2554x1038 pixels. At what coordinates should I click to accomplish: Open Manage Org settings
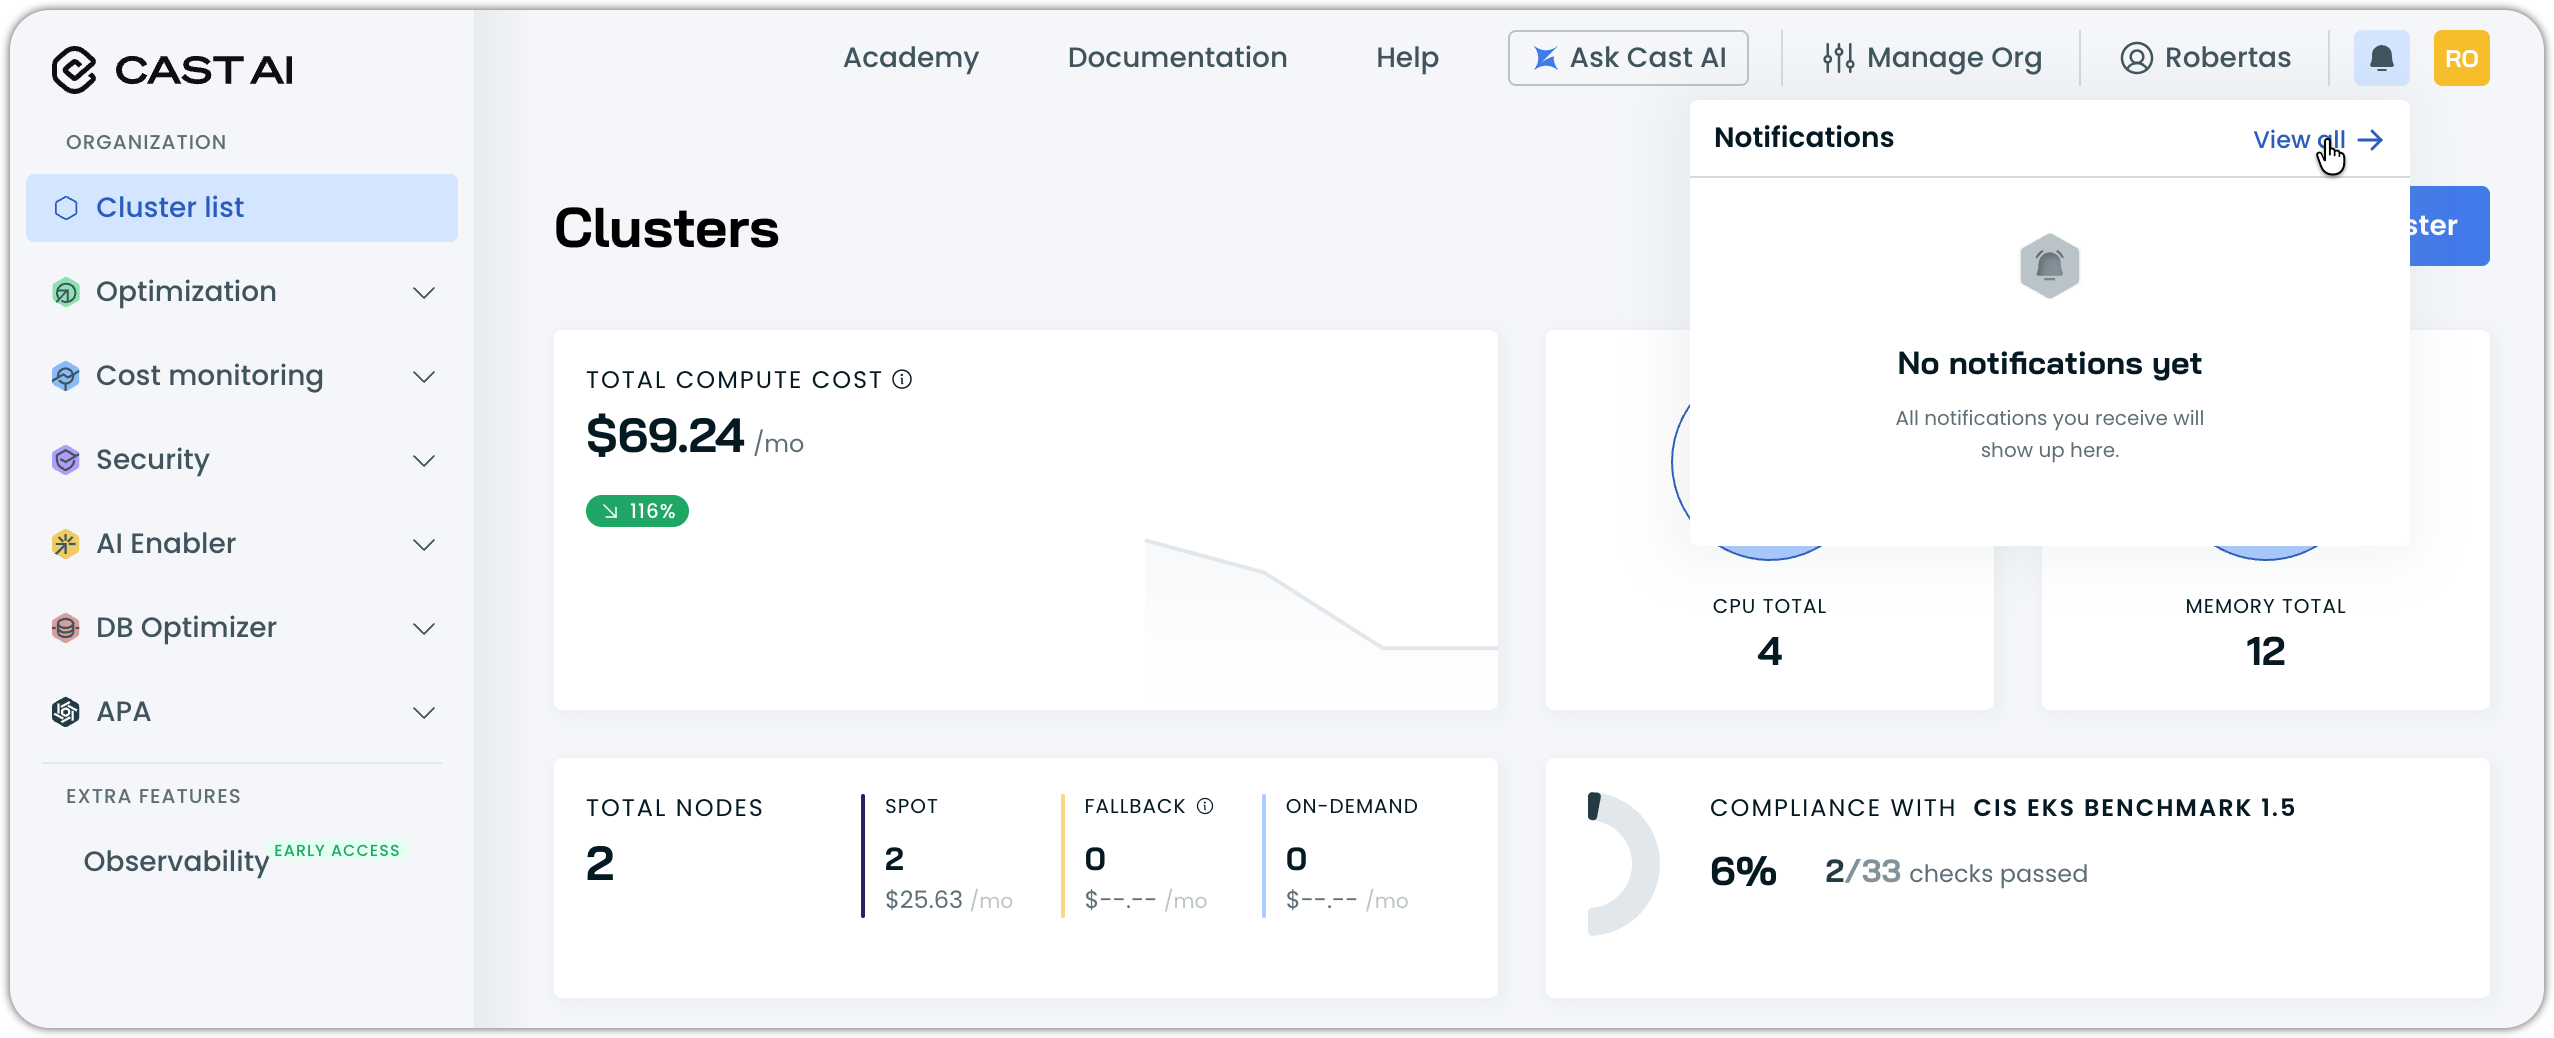click(x=1932, y=58)
